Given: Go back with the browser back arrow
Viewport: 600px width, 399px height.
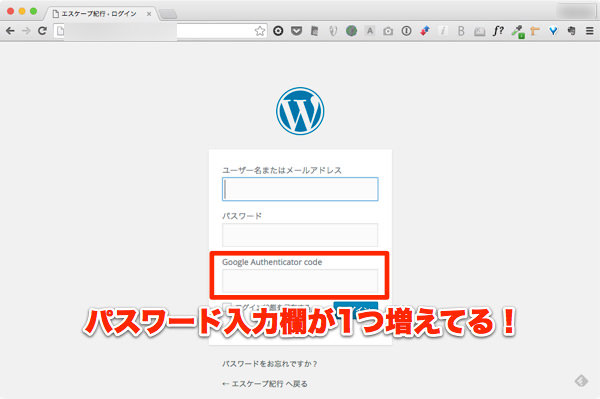Looking at the screenshot, I should pyautogui.click(x=10, y=31).
